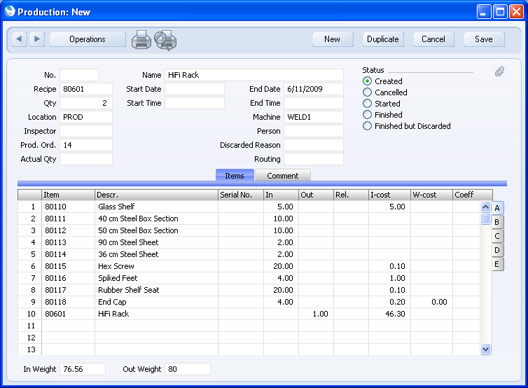The width and height of the screenshot is (528, 388).
Task: Click the Inspector field
Action: (x=86, y=131)
